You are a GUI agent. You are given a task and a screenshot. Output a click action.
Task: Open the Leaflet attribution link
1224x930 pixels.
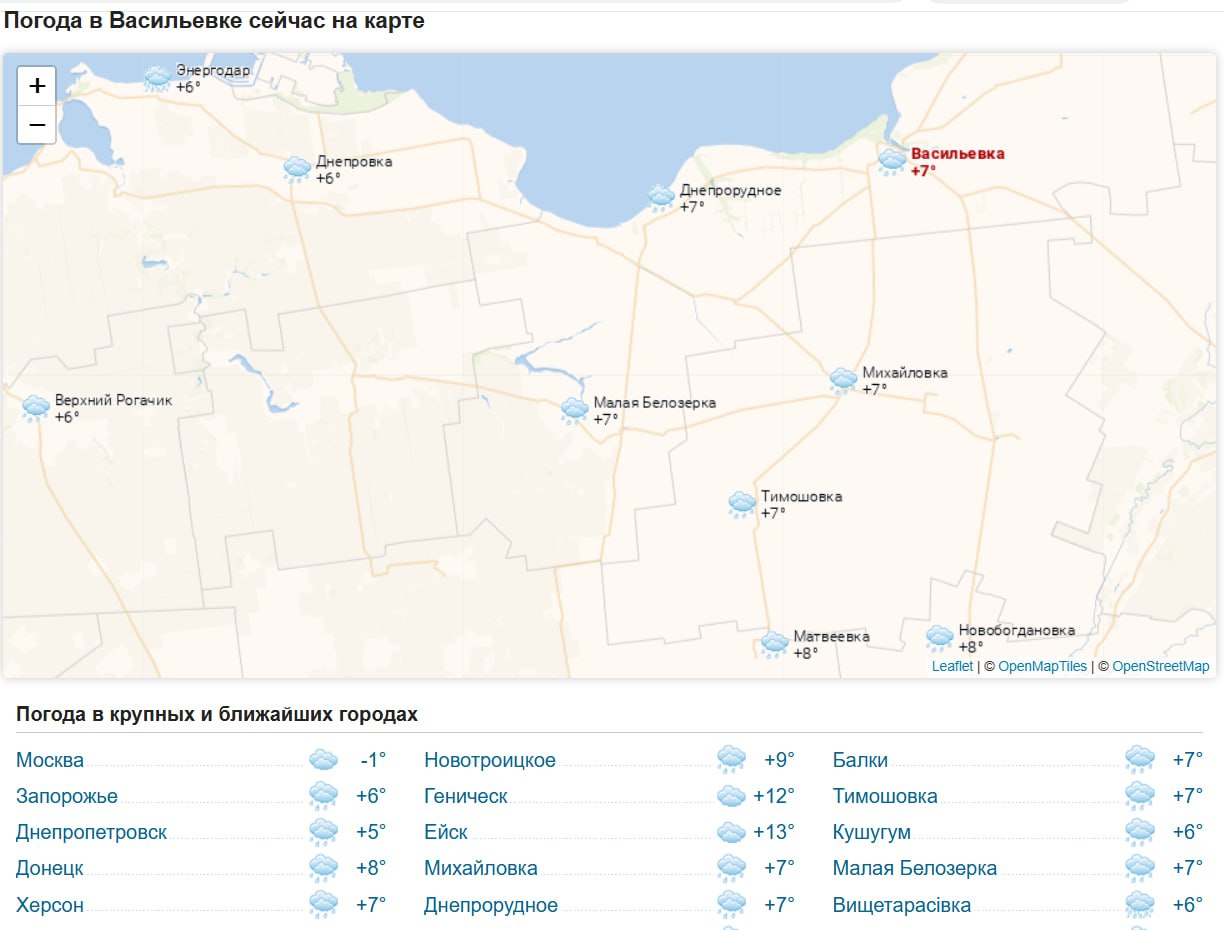pos(952,666)
